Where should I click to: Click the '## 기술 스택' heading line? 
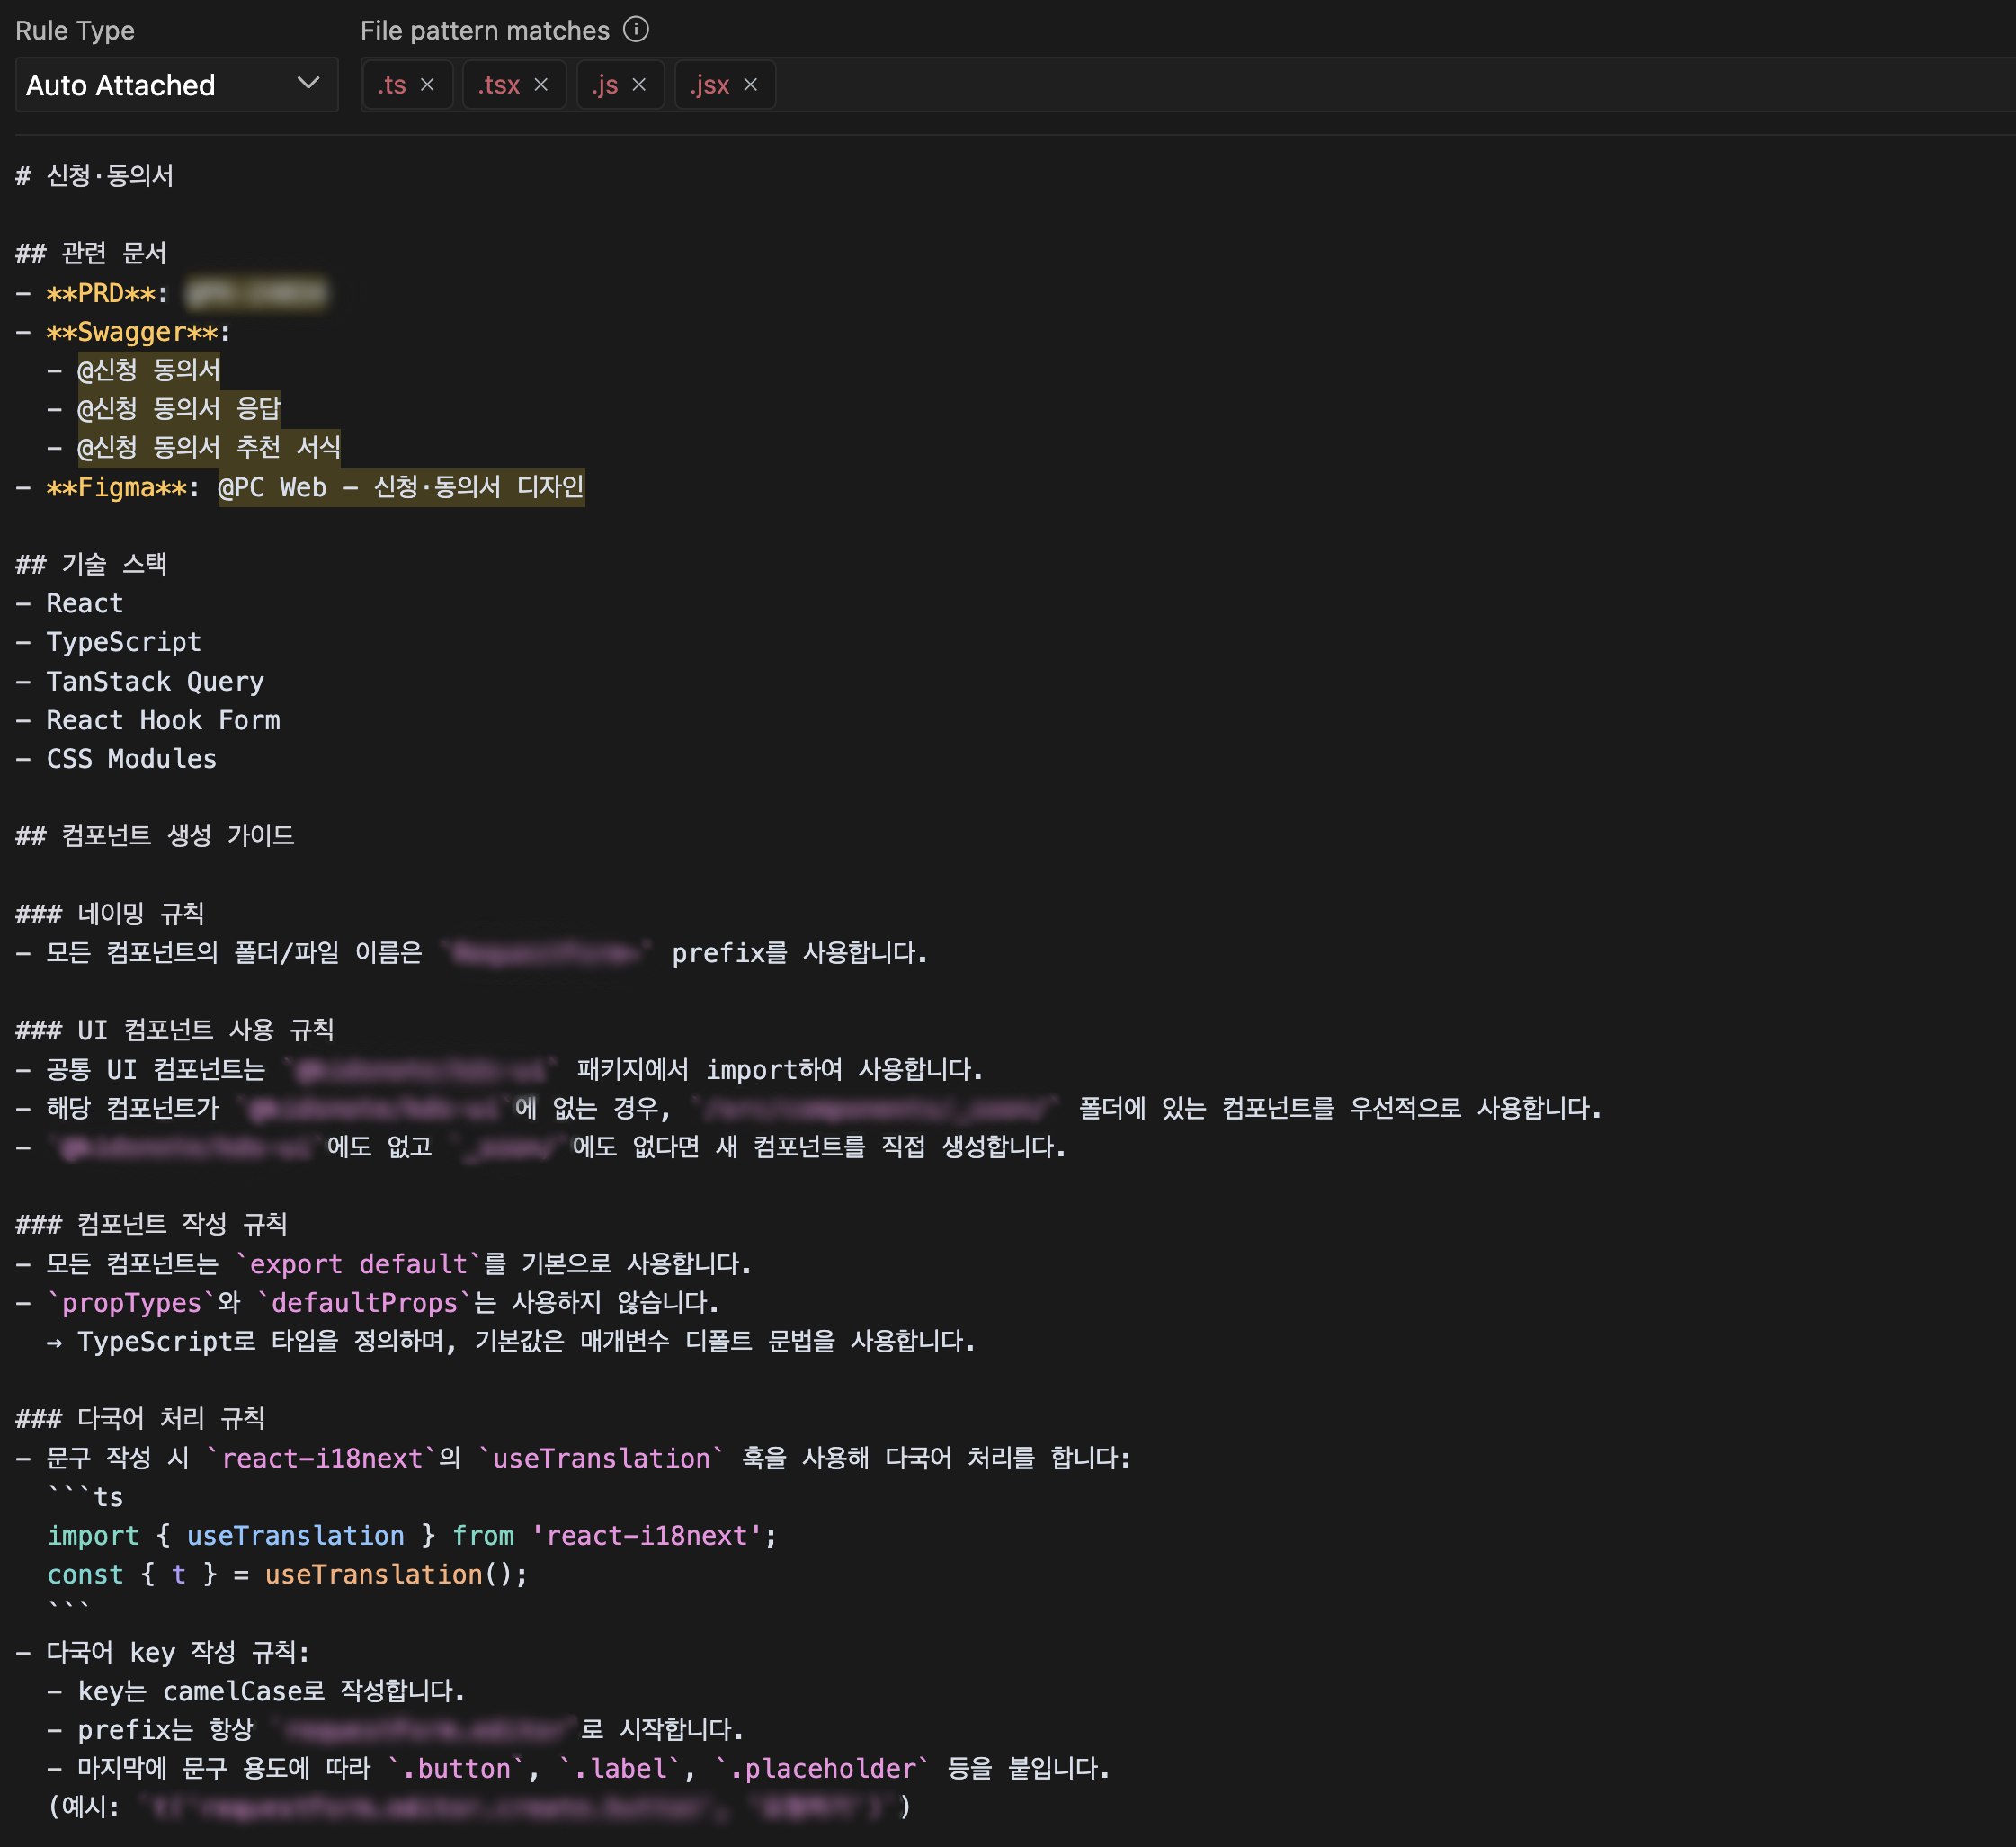pos(114,564)
